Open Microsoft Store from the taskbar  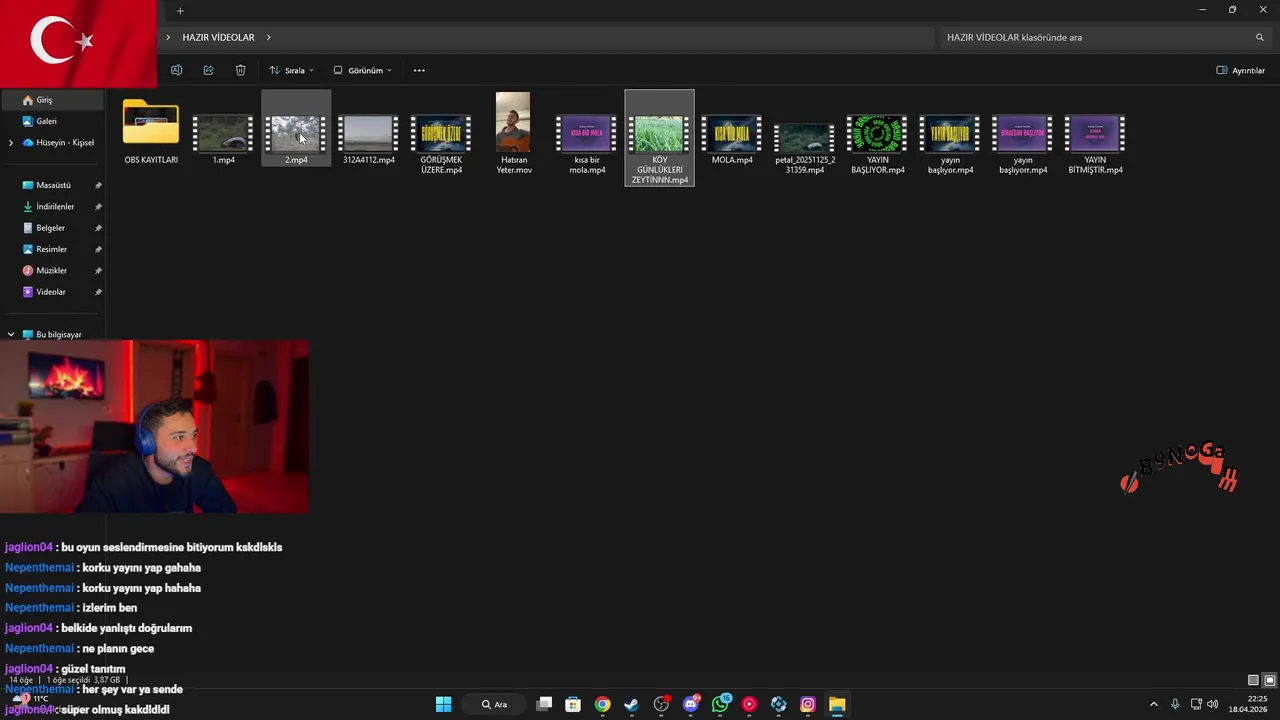(x=573, y=704)
